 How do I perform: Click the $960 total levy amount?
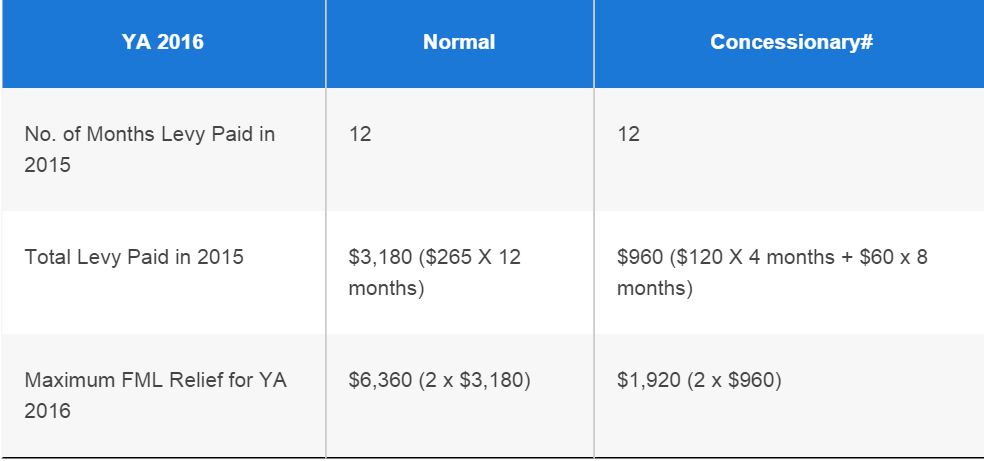pos(640,257)
